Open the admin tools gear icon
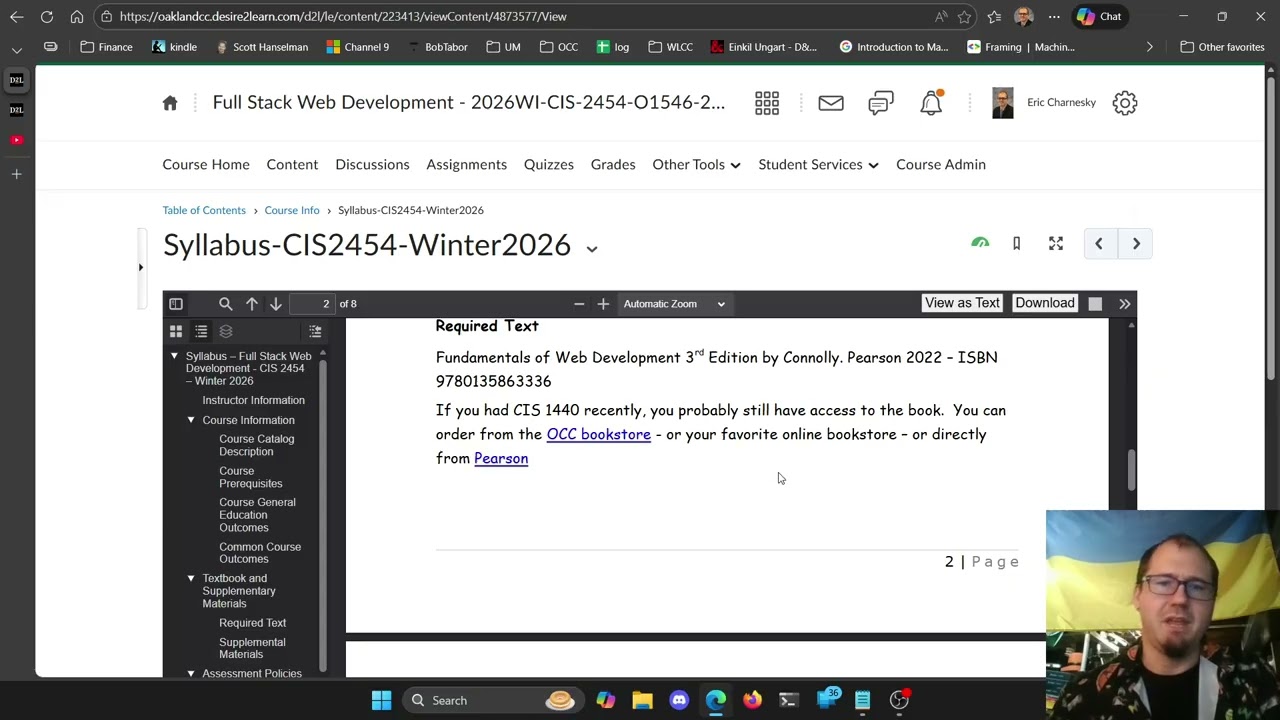The height and width of the screenshot is (720, 1280). tap(1125, 103)
